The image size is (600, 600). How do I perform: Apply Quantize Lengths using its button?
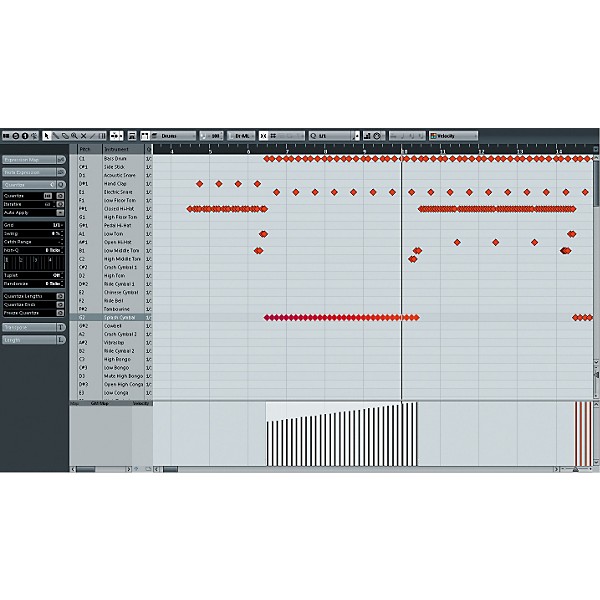60,297
